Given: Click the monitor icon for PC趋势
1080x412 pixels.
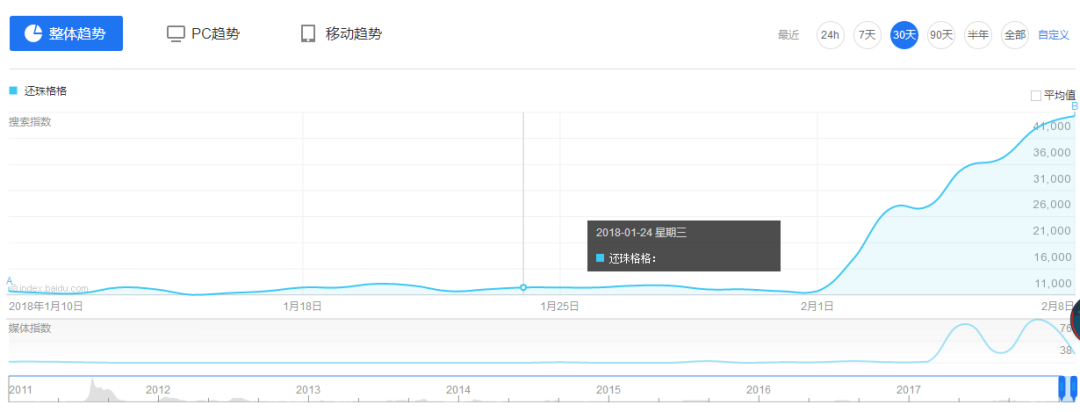Looking at the screenshot, I should (x=176, y=33).
